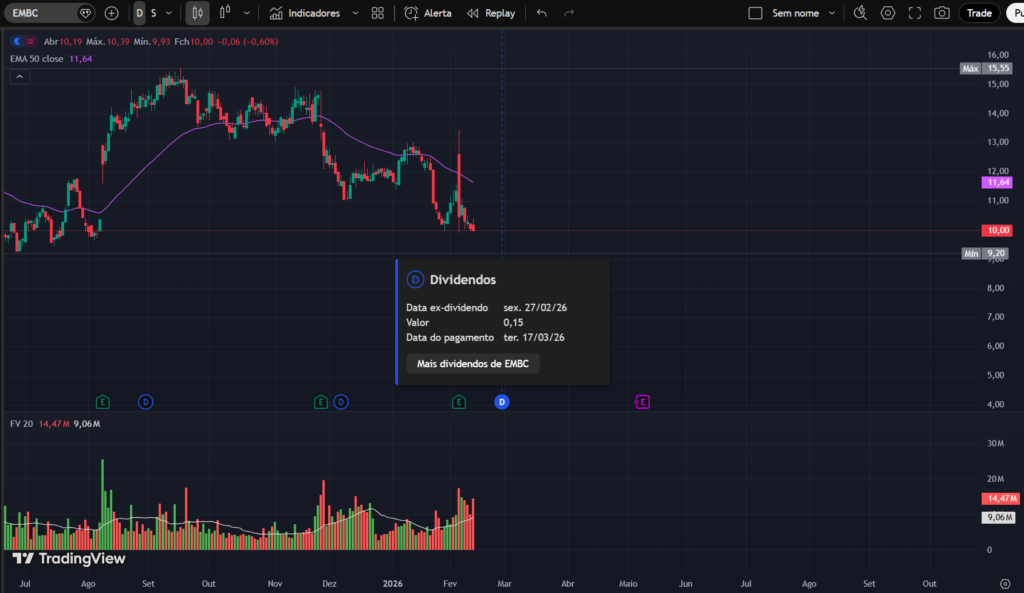
Task: Click the undo arrow icon
Action: coord(540,13)
